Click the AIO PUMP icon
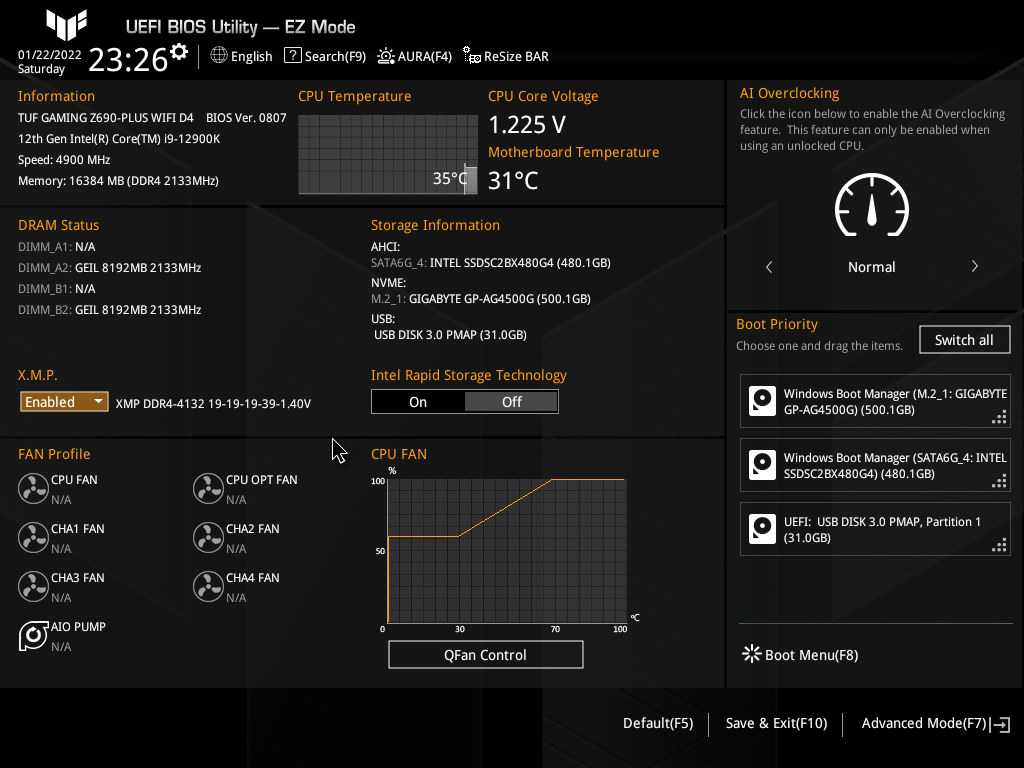The image size is (1024, 768). tap(33, 635)
